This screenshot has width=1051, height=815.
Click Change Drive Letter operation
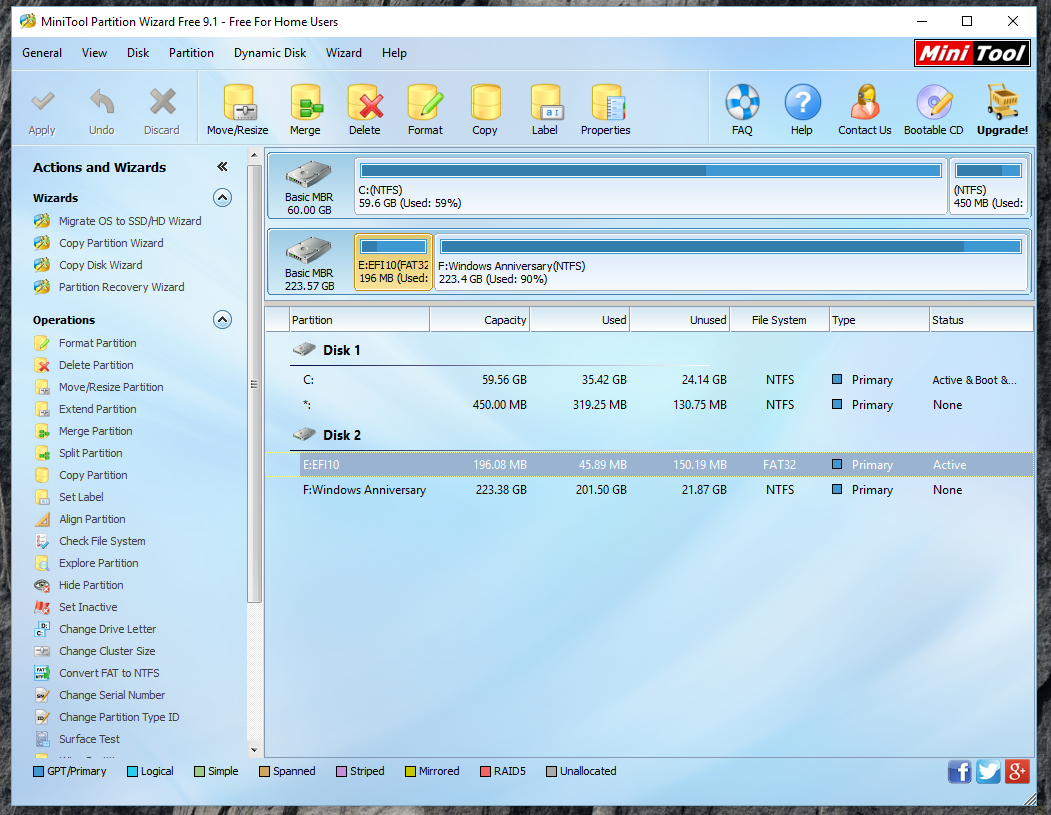coord(107,629)
